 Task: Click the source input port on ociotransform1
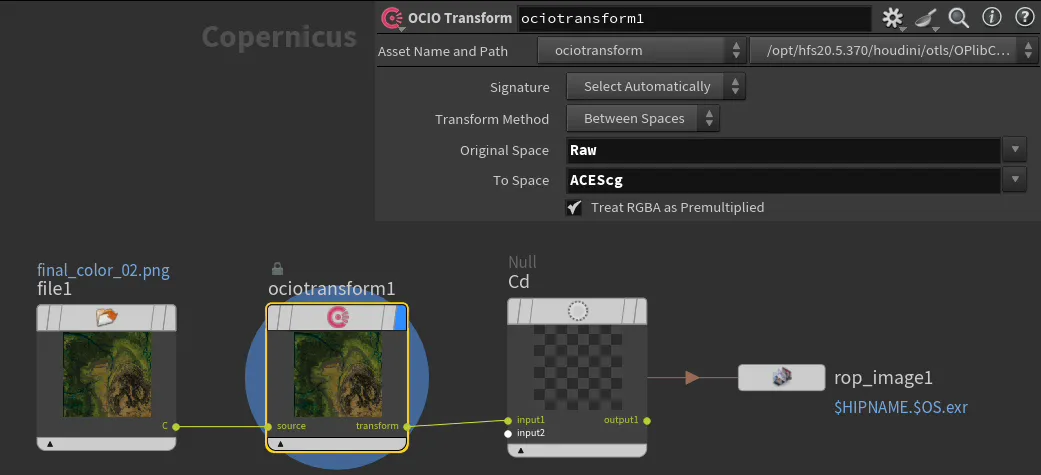click(x=268, y=427)
